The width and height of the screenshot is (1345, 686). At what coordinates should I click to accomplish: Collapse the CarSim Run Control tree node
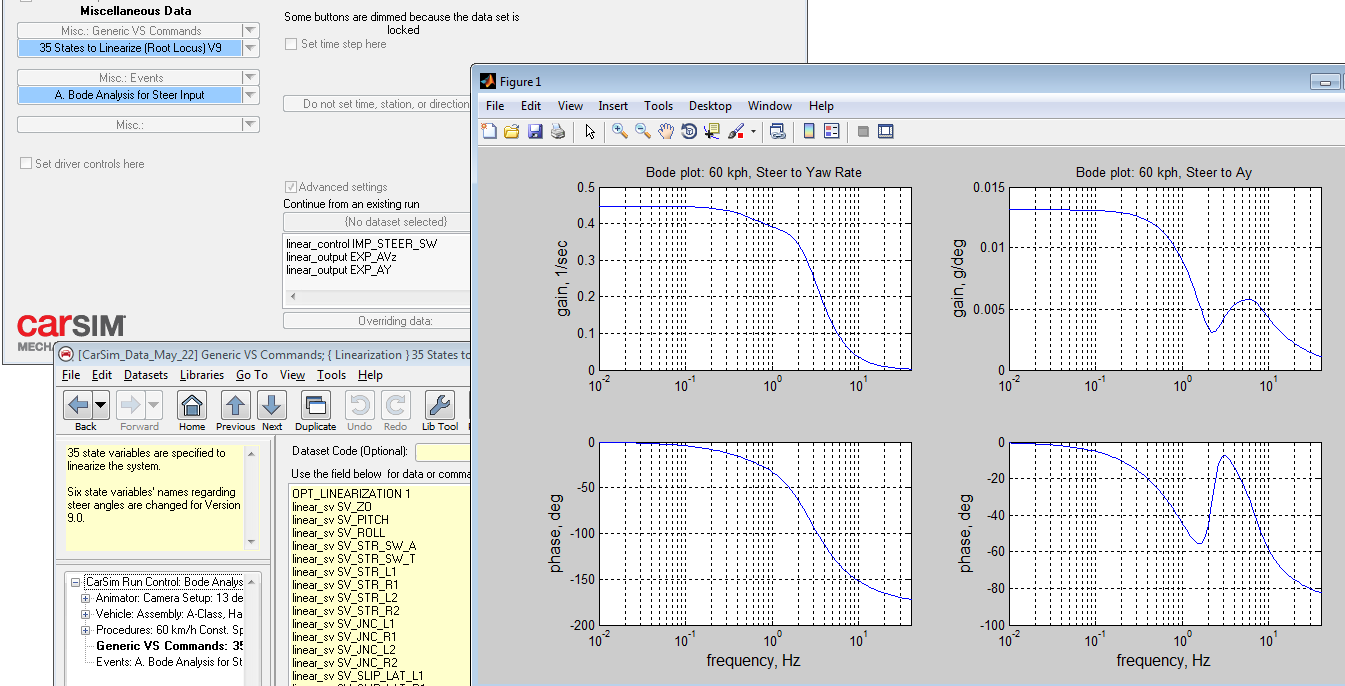coord(75,581)
